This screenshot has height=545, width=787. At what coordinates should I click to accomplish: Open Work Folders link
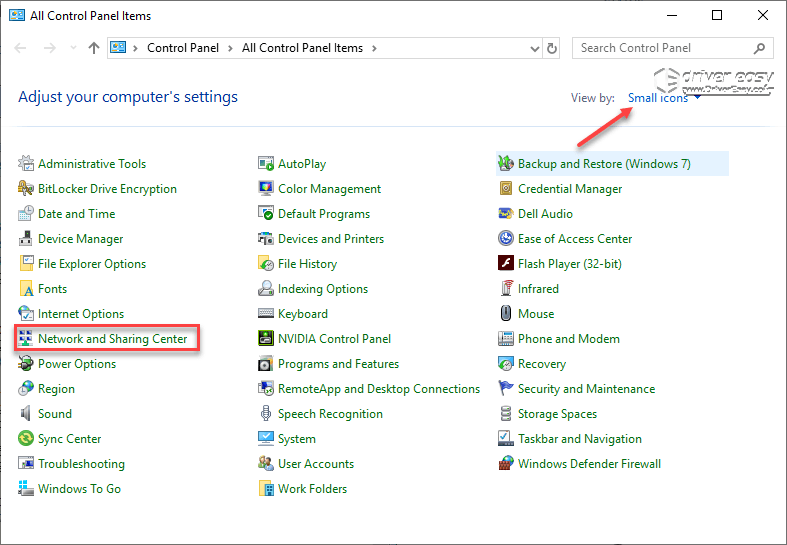pyautogui.click(x=312, y=489)
